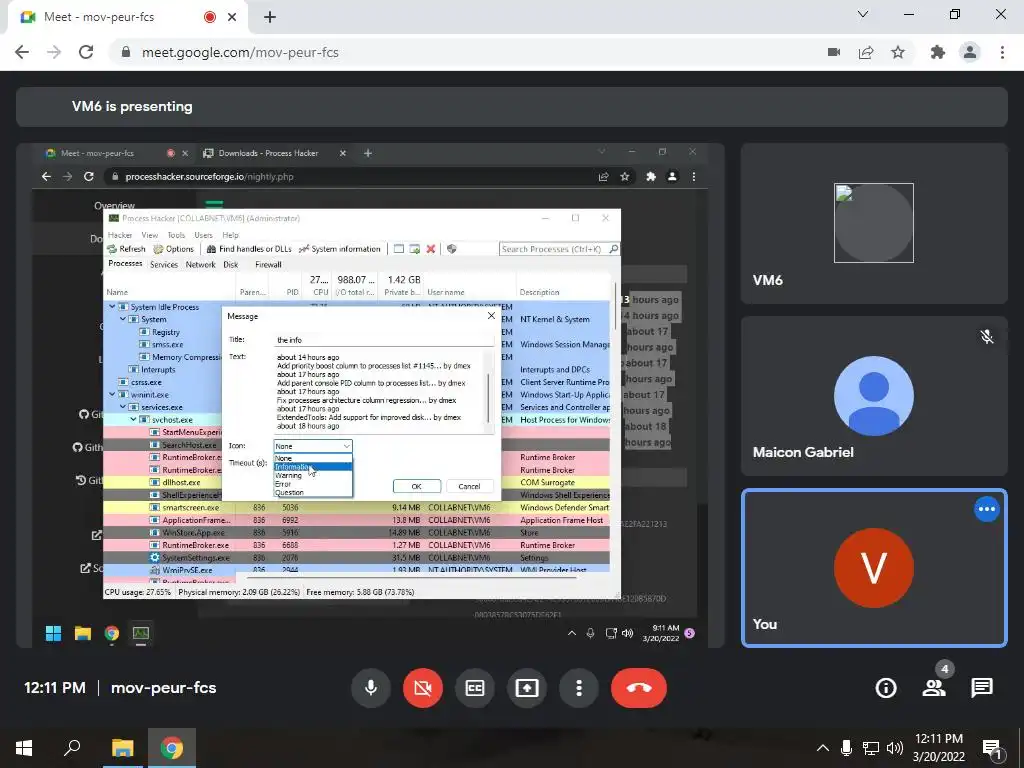Collapse the wininit.exe tree node
Image resolution: width=1024 pixels, height=768 pixels.
click(x=112, y=394)
